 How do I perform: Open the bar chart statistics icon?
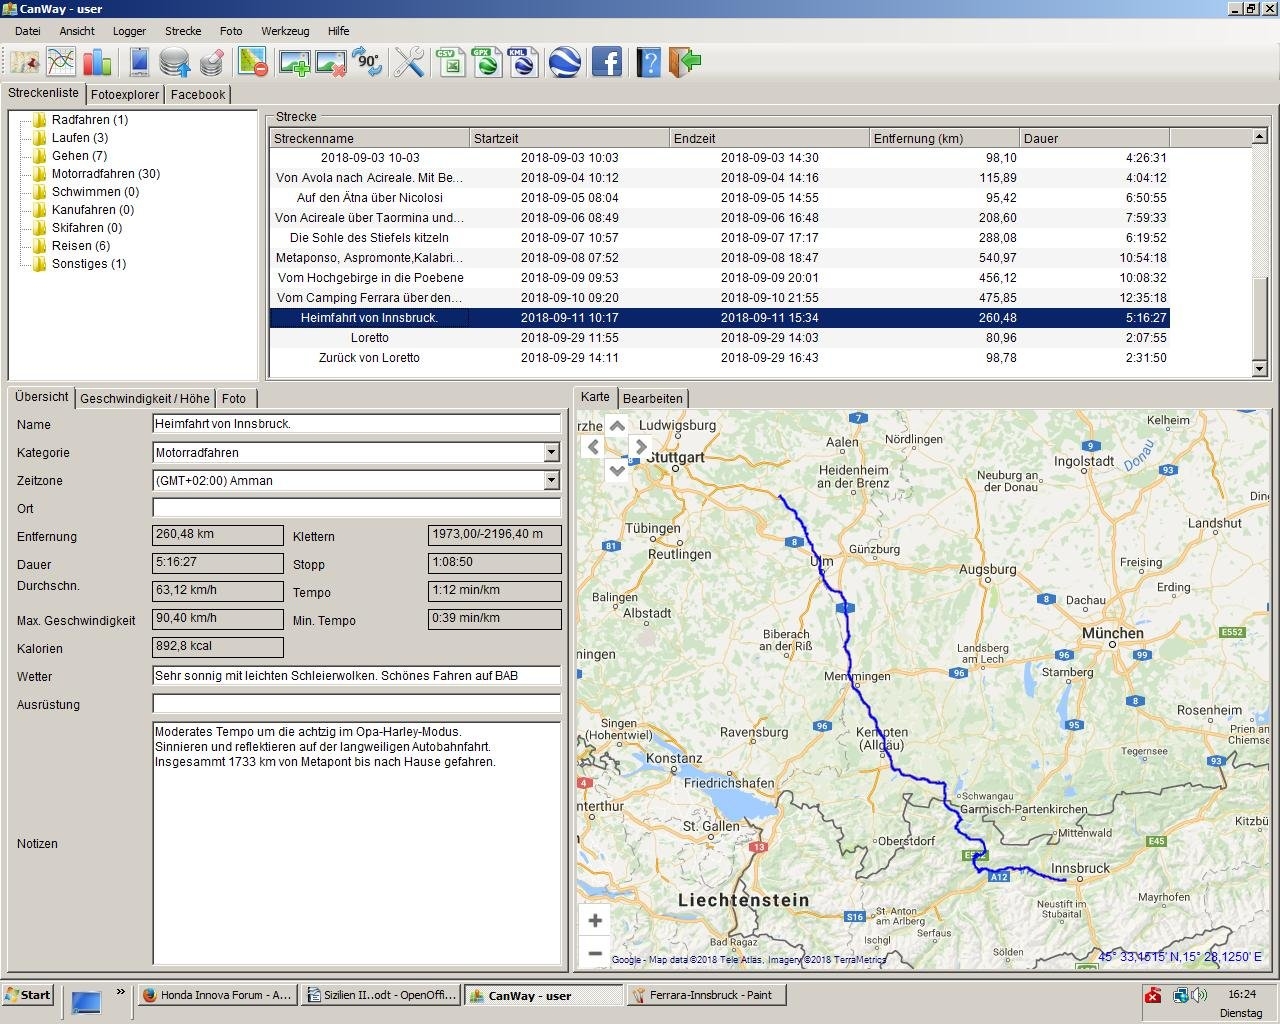point(97,62)
